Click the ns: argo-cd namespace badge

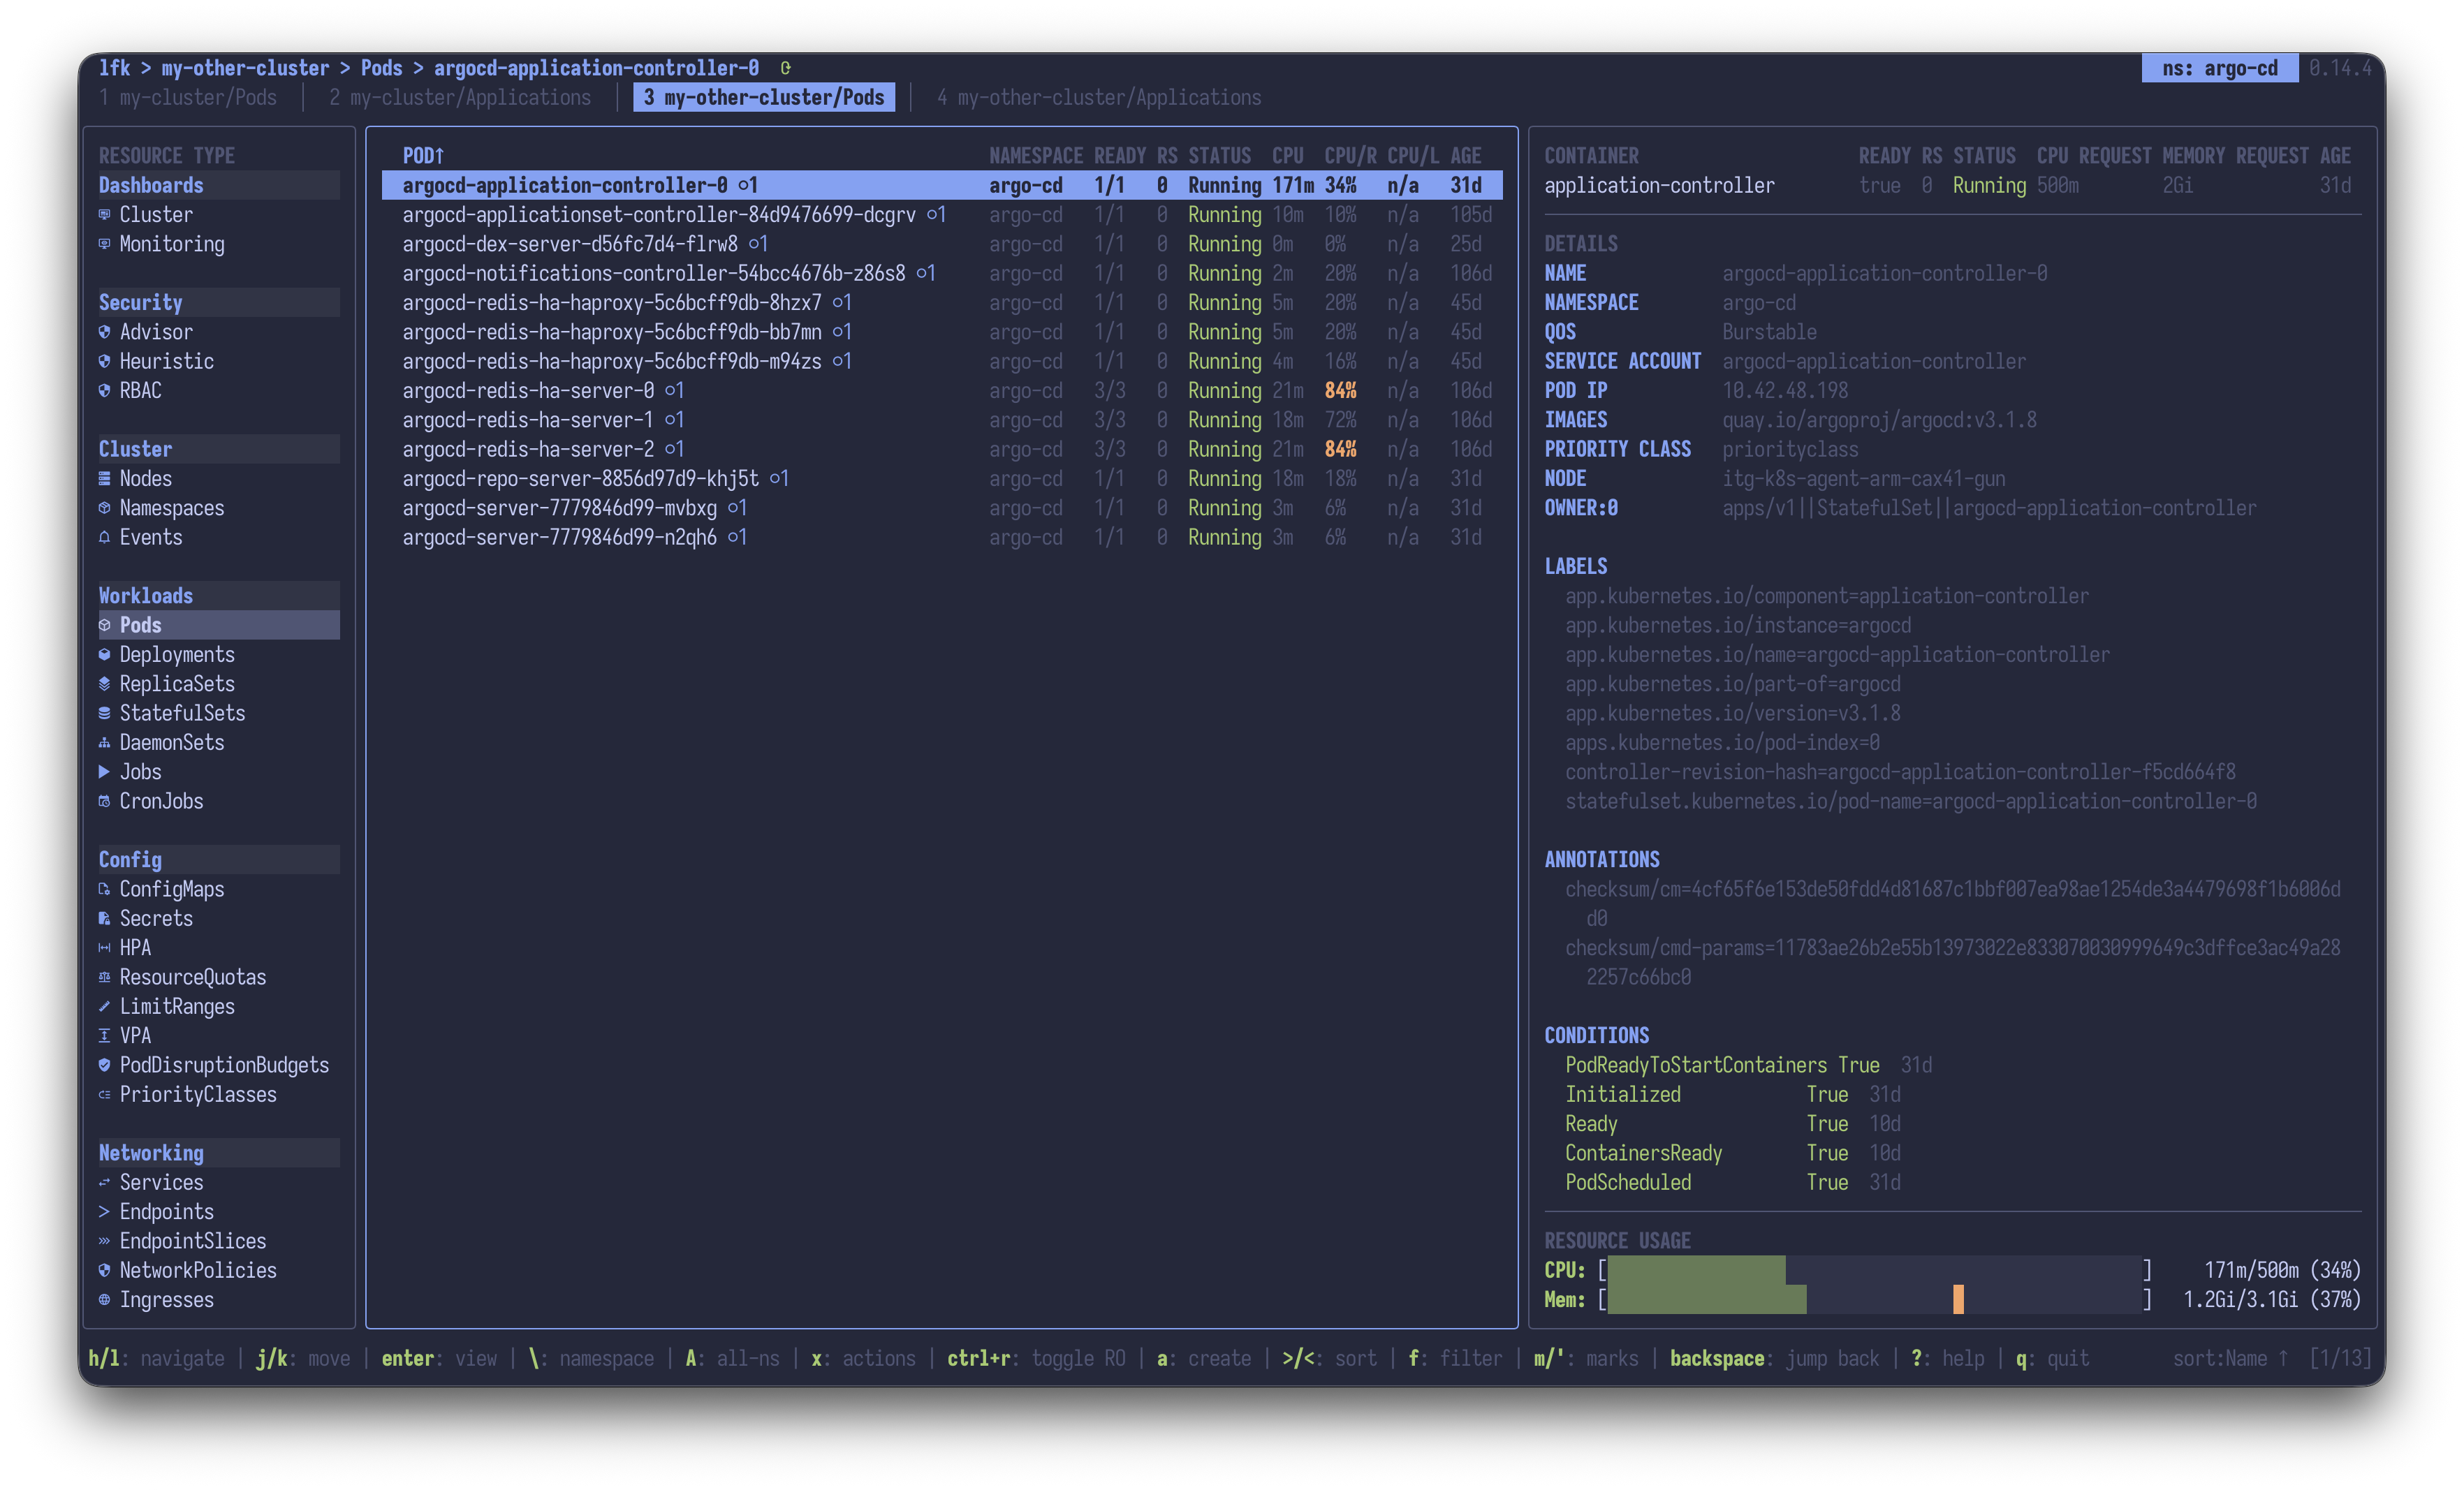tap(2219, 68)
